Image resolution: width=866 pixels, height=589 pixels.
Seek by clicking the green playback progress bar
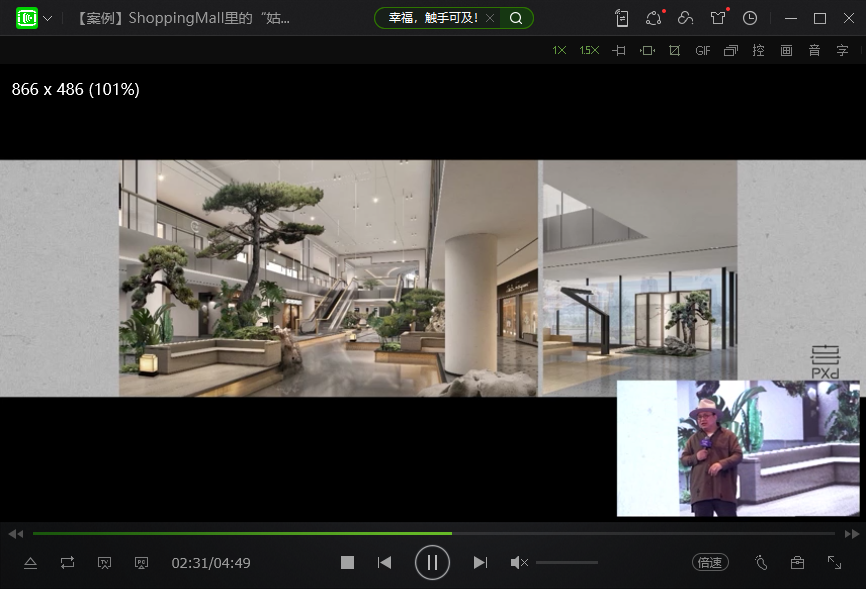click(x=434, y=533)
